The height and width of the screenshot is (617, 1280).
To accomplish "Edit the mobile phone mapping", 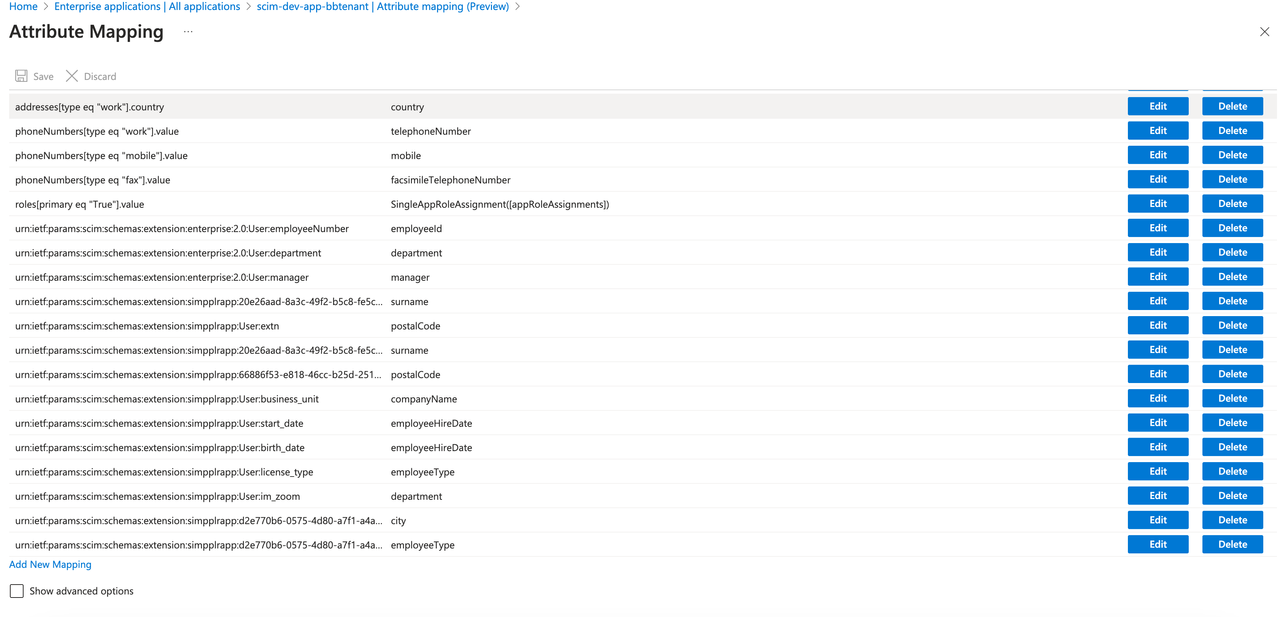I will pos(1157,155).
